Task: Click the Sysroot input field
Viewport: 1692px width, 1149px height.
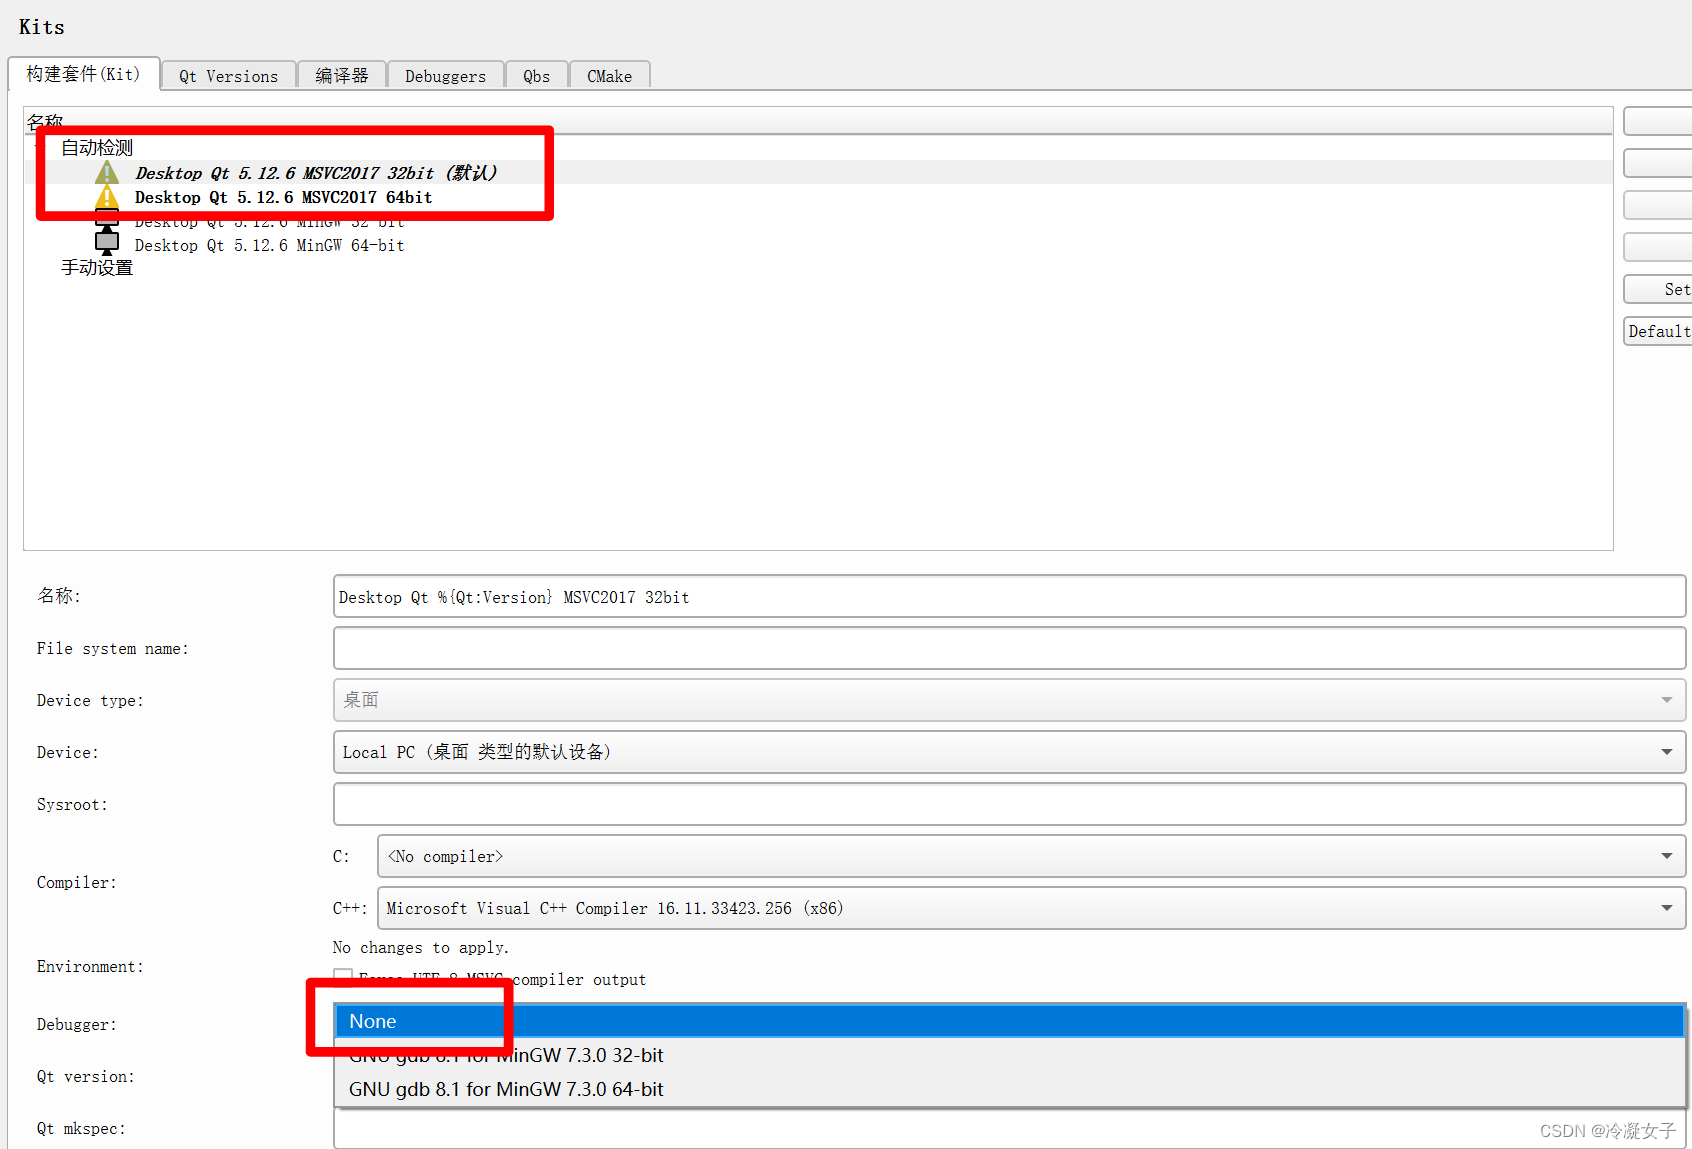Action: click(1009, 804)
